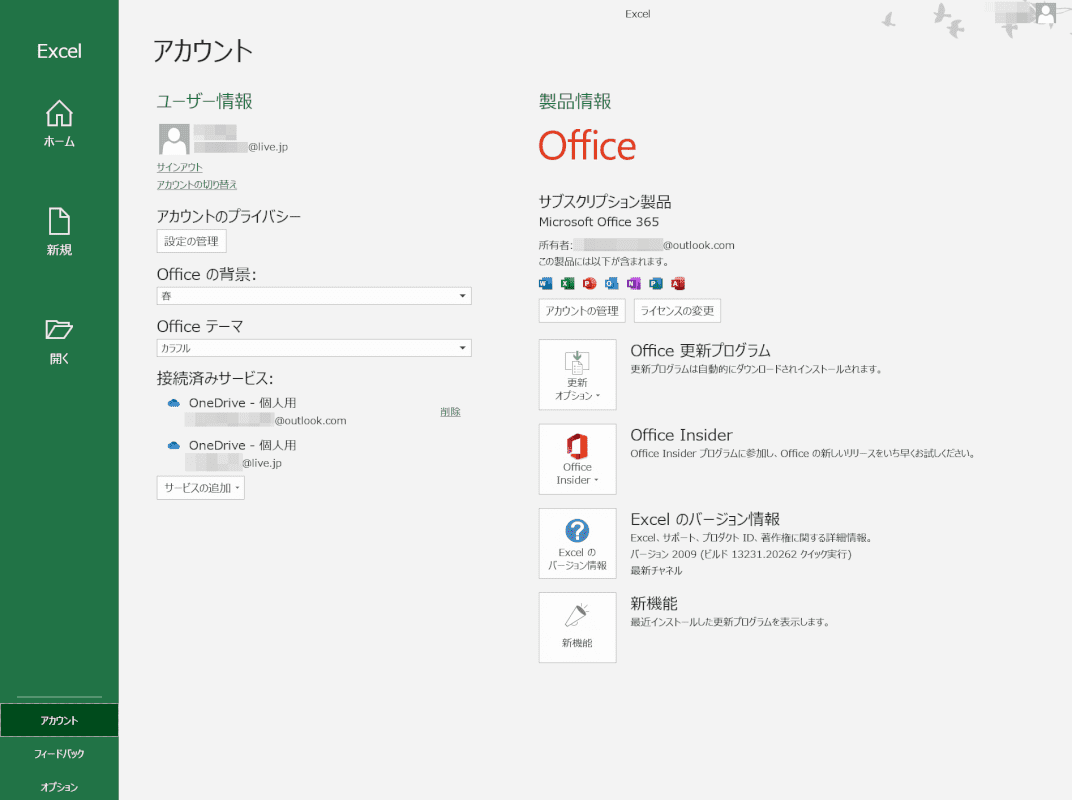
Task: Click Remove (削除) link for OneDrive
Action: point(450,412)
